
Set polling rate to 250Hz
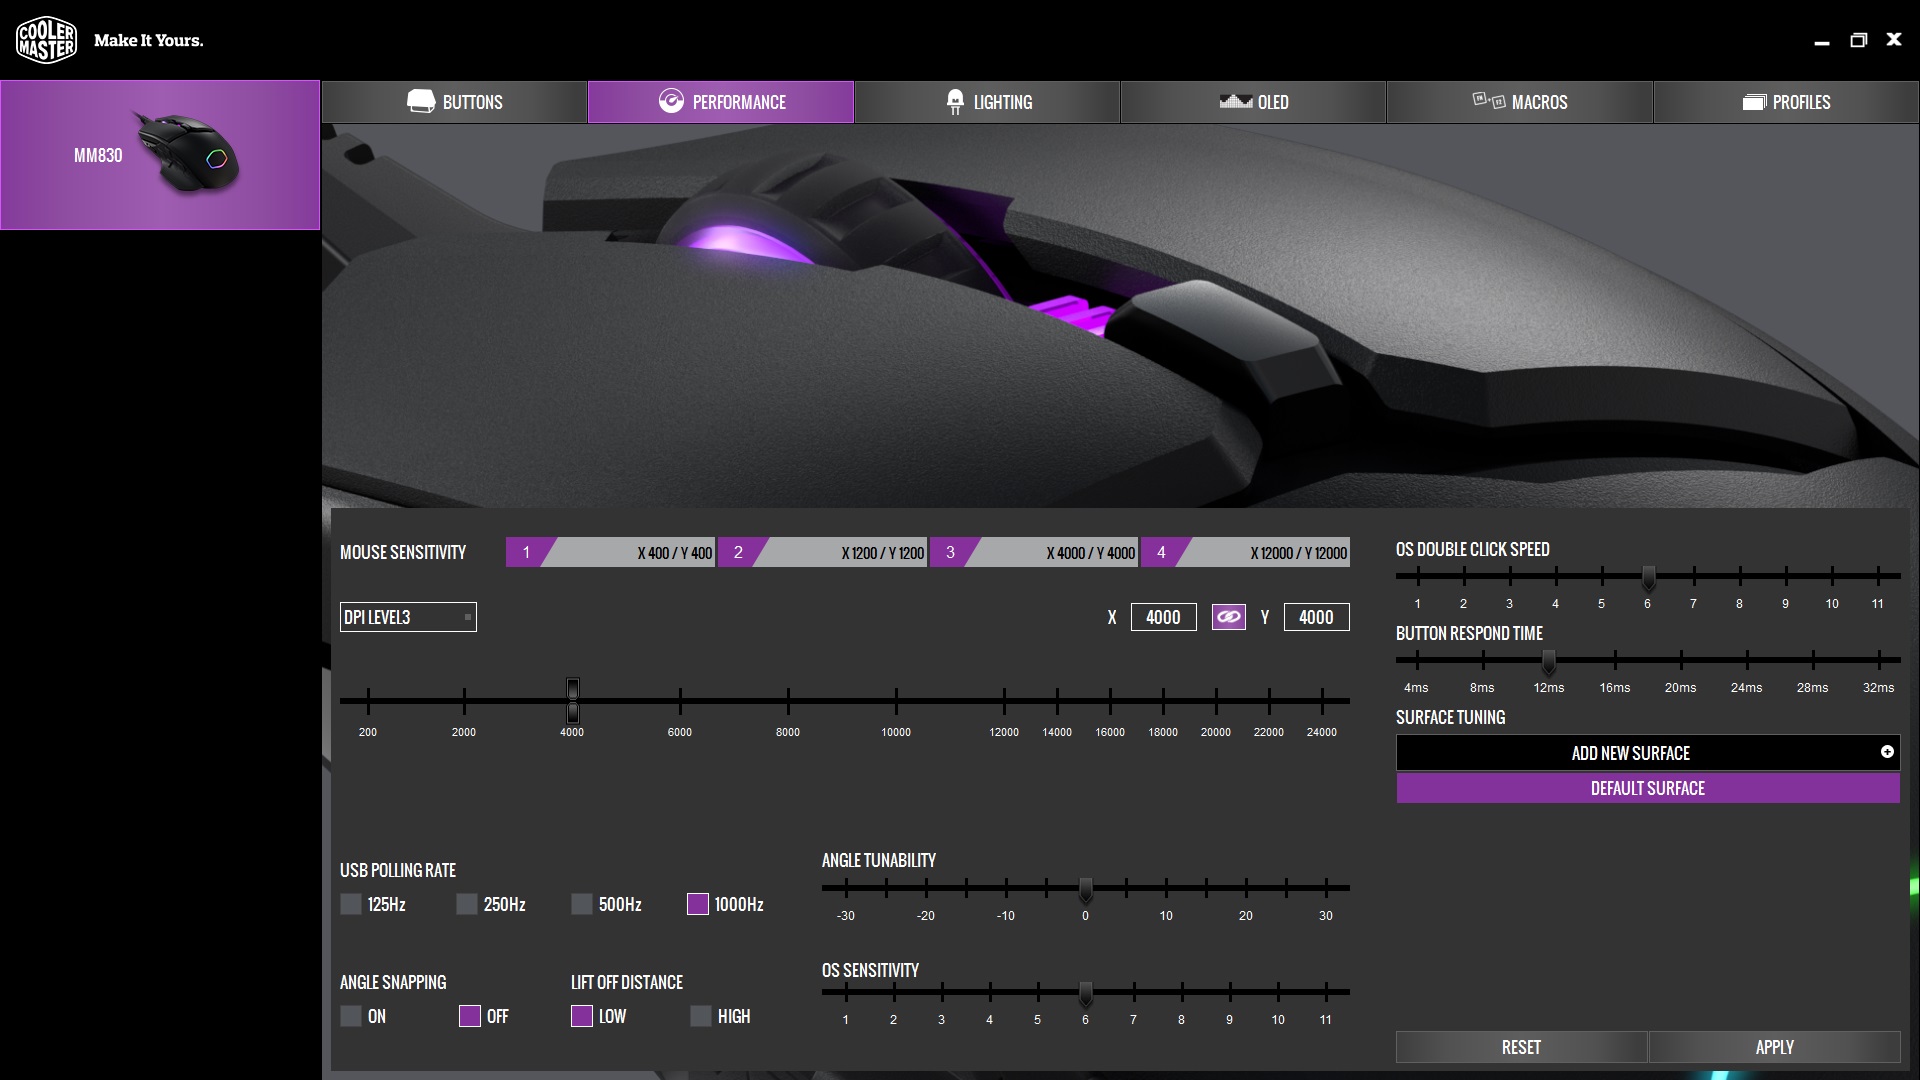467,904
